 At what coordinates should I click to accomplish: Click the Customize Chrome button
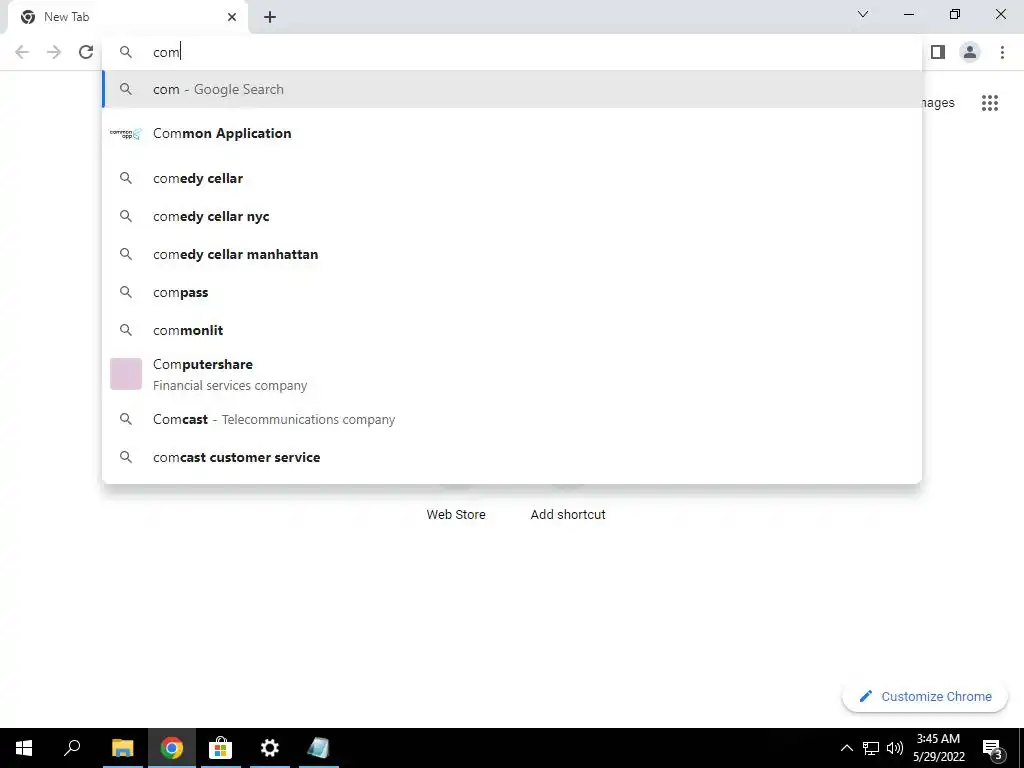[924, 697]
